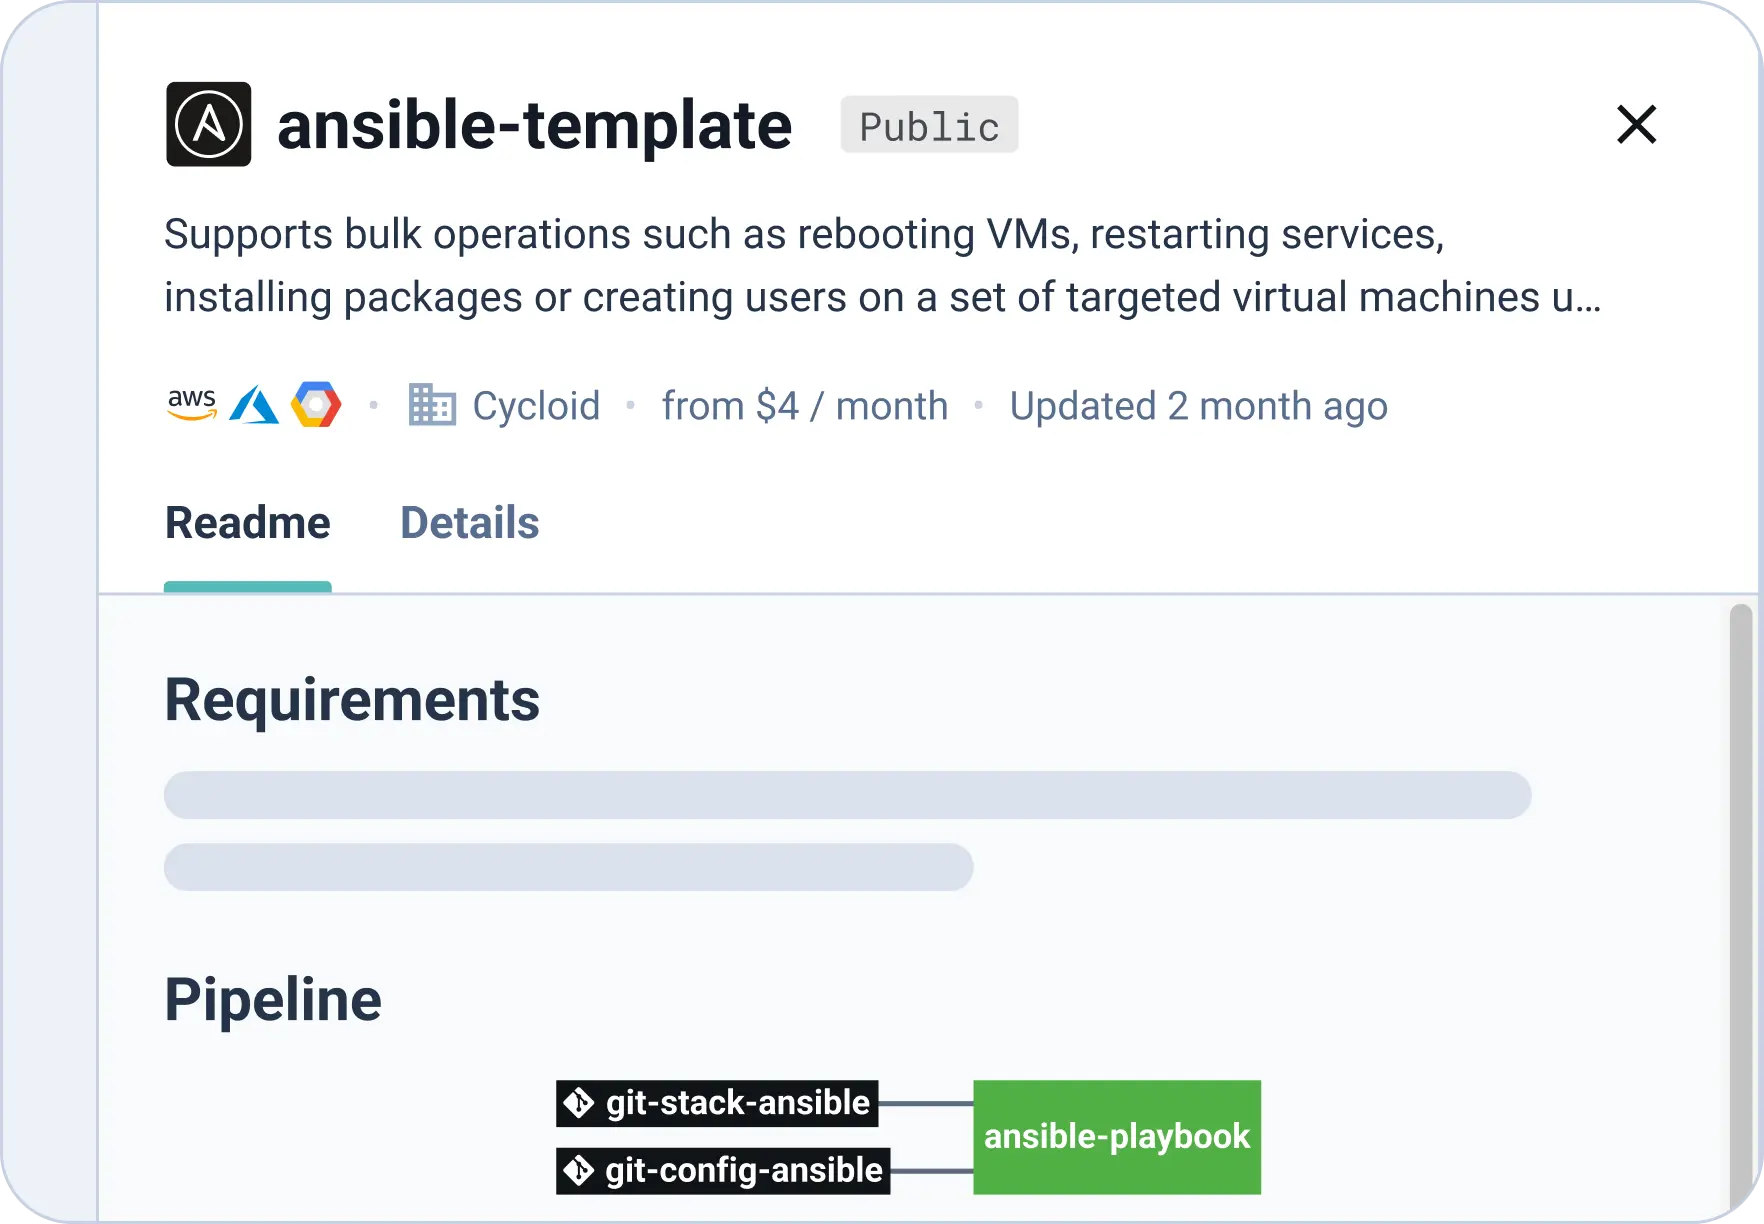The image size is (1764, 1224).
Task: Select the green ansible-playbook job box
Action: [1116, 1137]
